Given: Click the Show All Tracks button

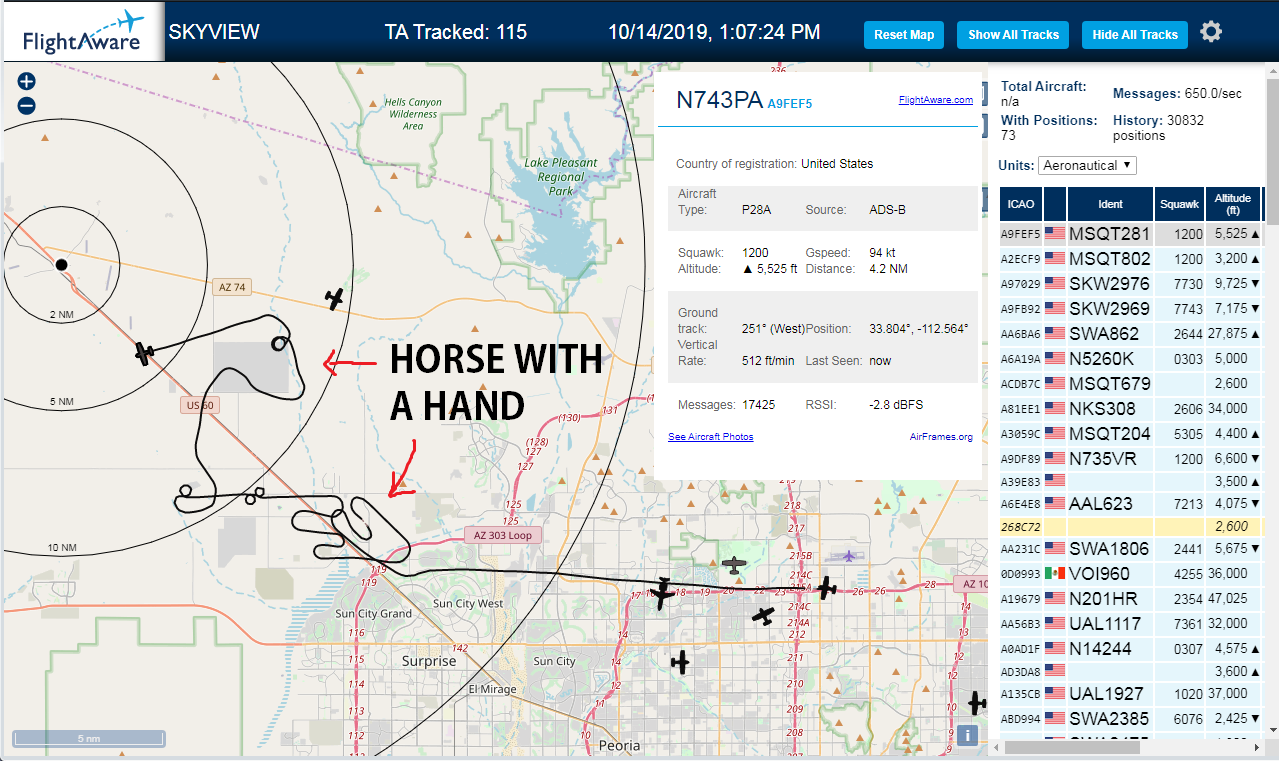Looking at the screenshot, I should point(1013,35).
